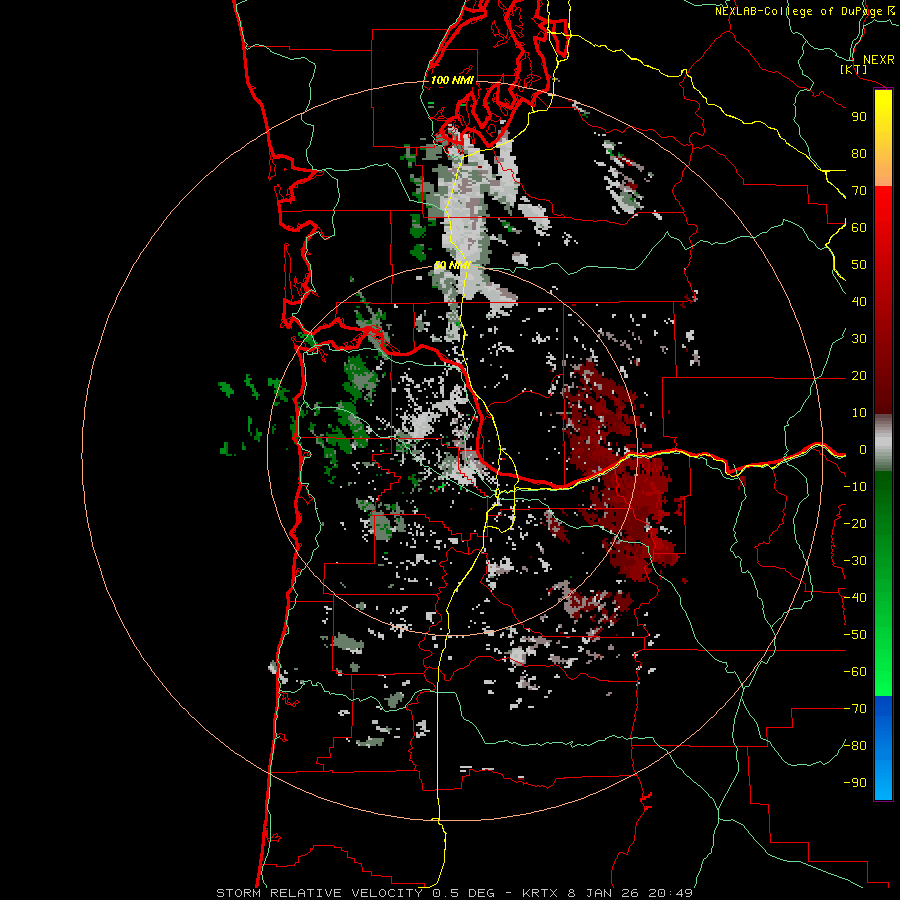Click the 40 value on the velocity scale

pyautogui.click(x=859, y=302)
